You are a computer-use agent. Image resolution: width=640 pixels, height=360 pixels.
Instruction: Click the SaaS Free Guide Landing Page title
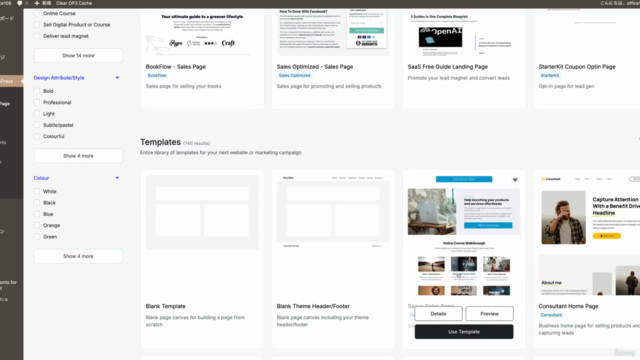[447, 67]
